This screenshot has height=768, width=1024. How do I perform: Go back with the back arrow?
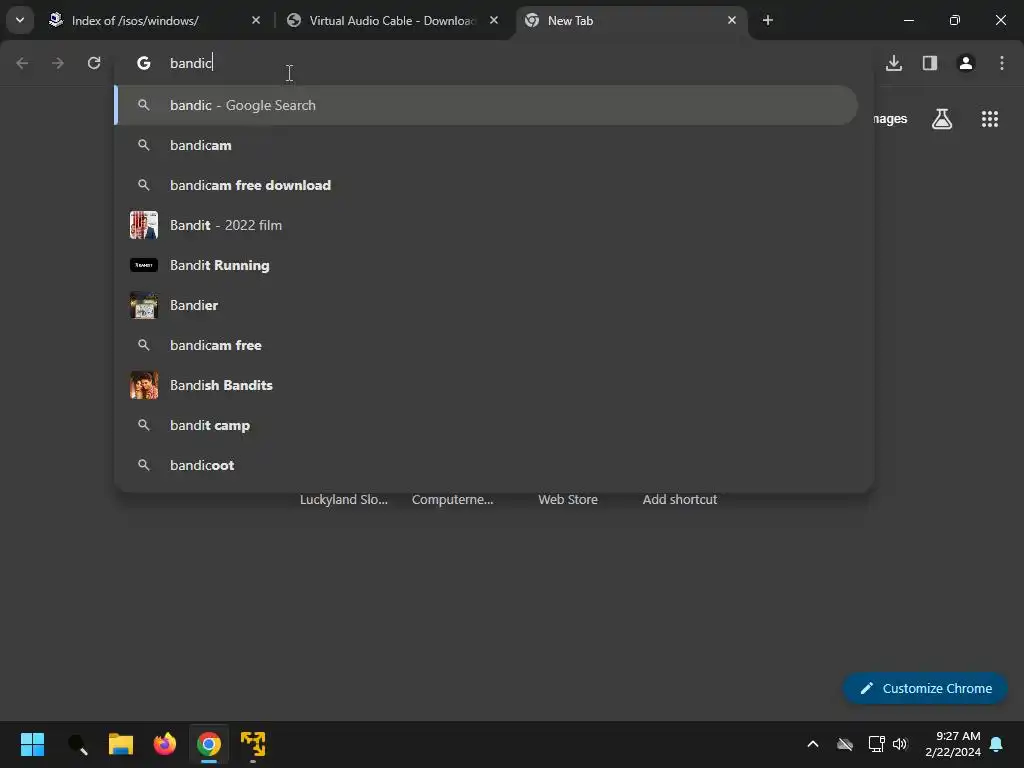[22, 63]
